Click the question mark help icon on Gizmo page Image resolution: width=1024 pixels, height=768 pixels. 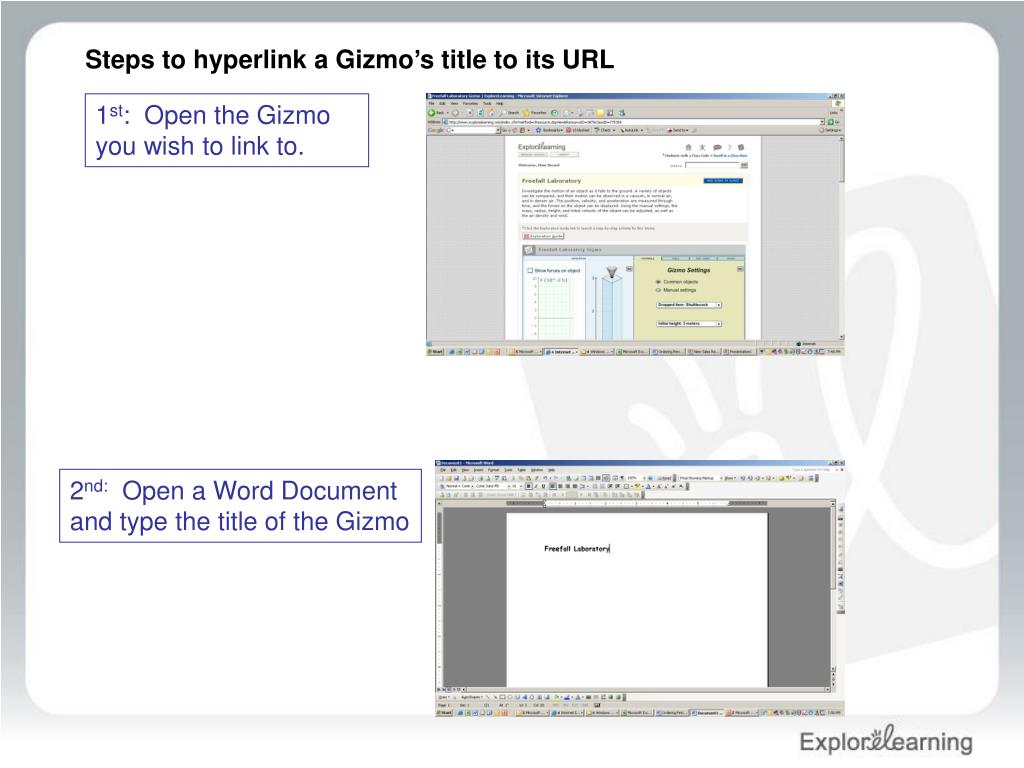coord(729,148)
